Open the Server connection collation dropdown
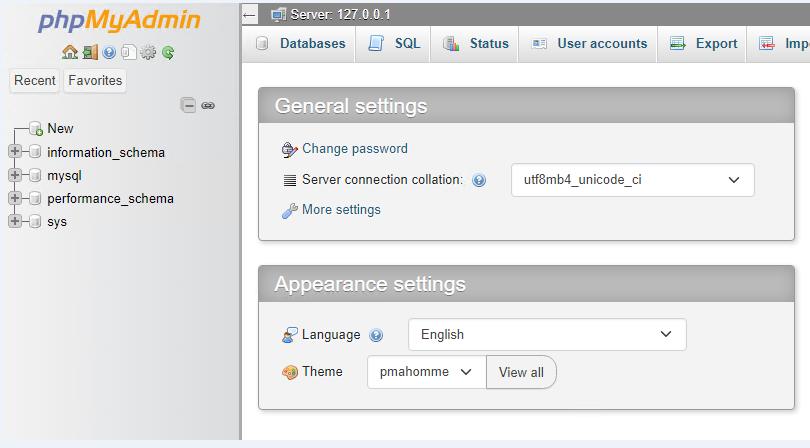The width and height of the screenshot is (810, 448). coord(632,180)
